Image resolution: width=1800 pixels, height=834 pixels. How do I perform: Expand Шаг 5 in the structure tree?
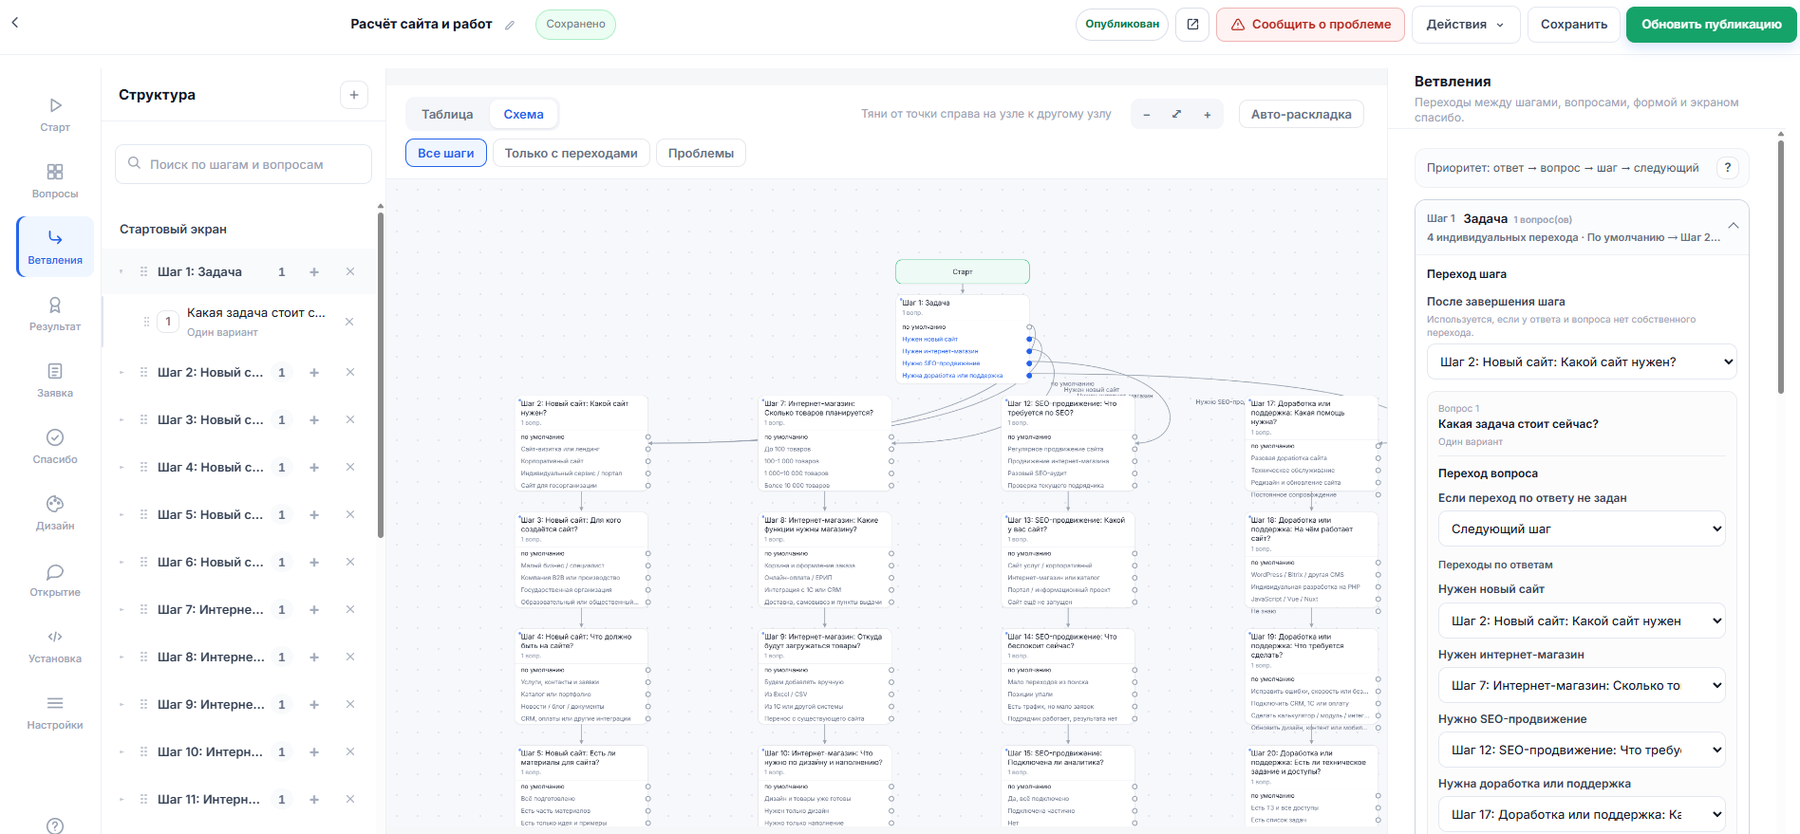(121, 515)
